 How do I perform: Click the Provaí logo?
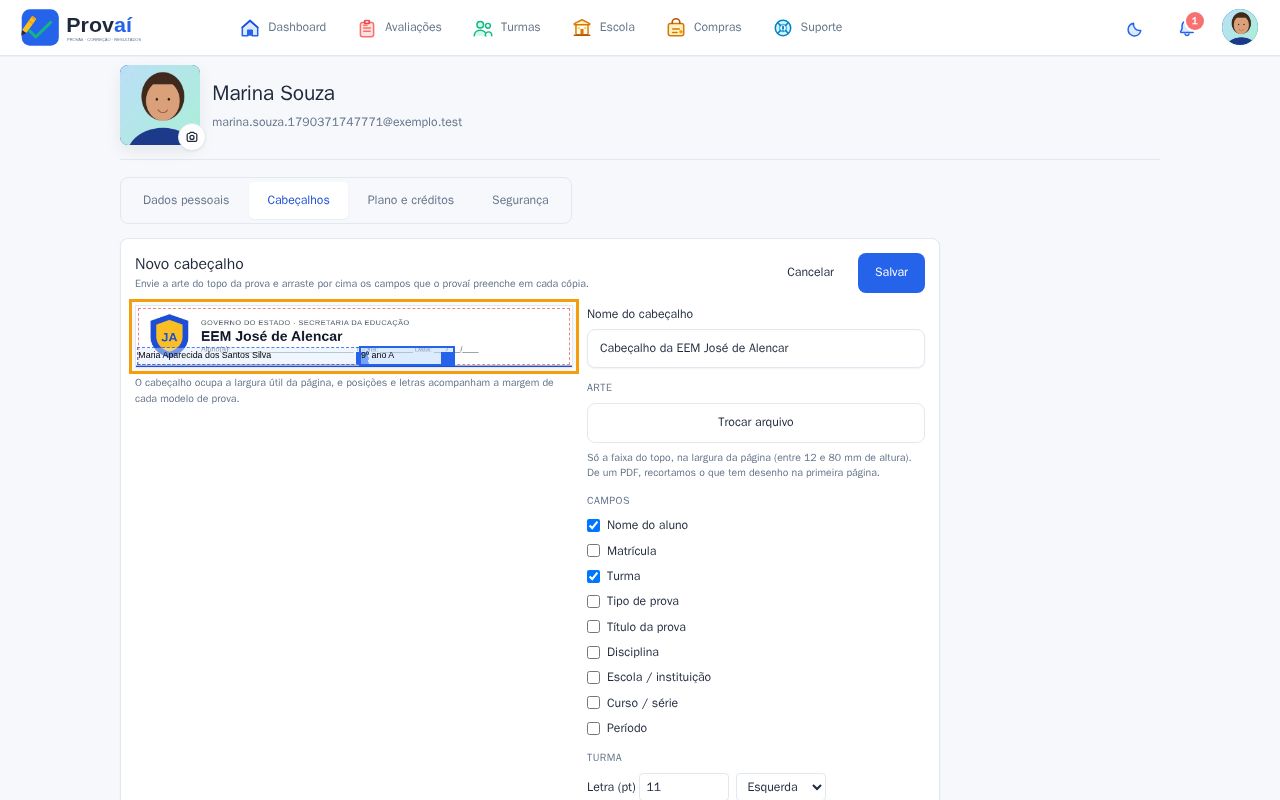[82, 27]
